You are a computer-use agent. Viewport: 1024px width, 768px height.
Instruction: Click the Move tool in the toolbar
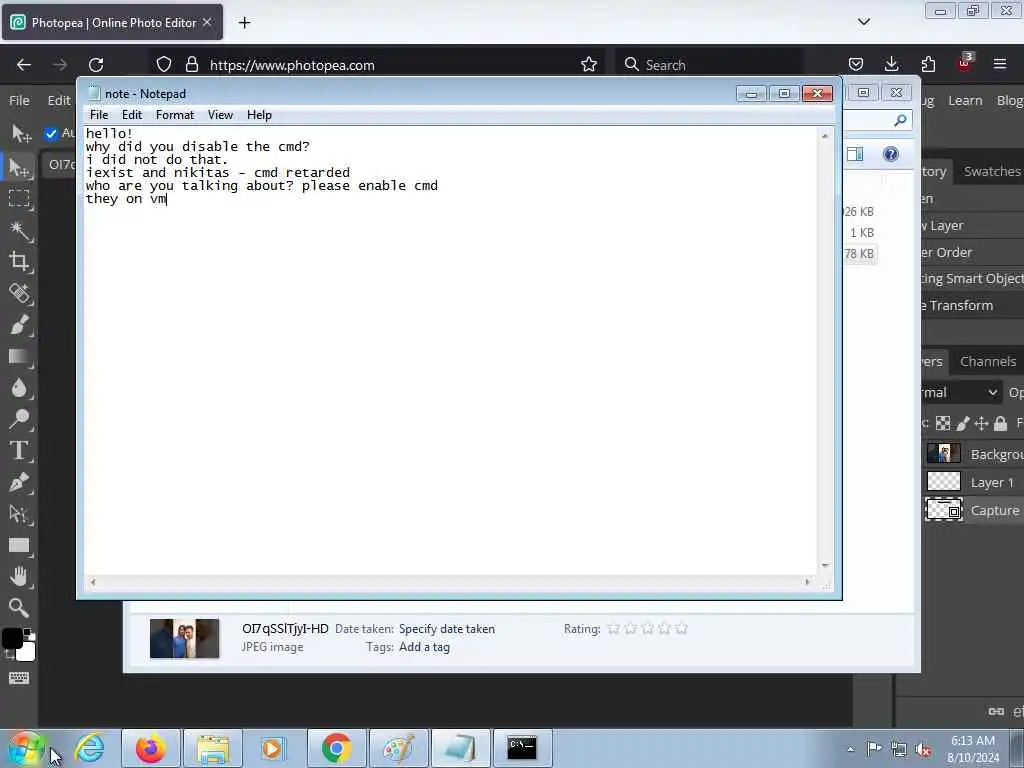tap(19, 168)
